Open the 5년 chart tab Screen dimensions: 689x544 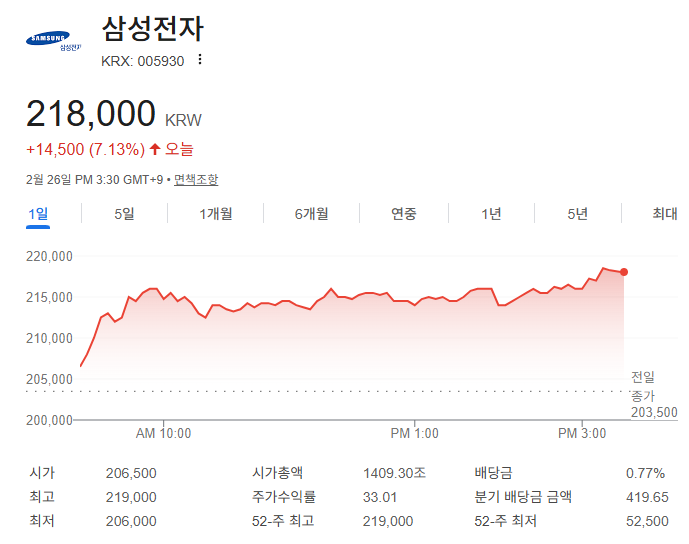tap(577, 213)
